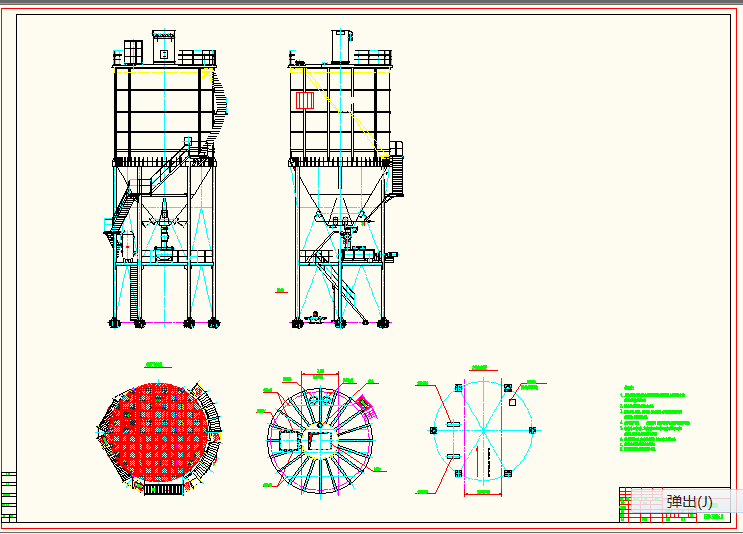The height and width of the screenshot is (534, 743).
Task: Click the ground-level discharge unit under right silo
Action: tap(318, 318)
